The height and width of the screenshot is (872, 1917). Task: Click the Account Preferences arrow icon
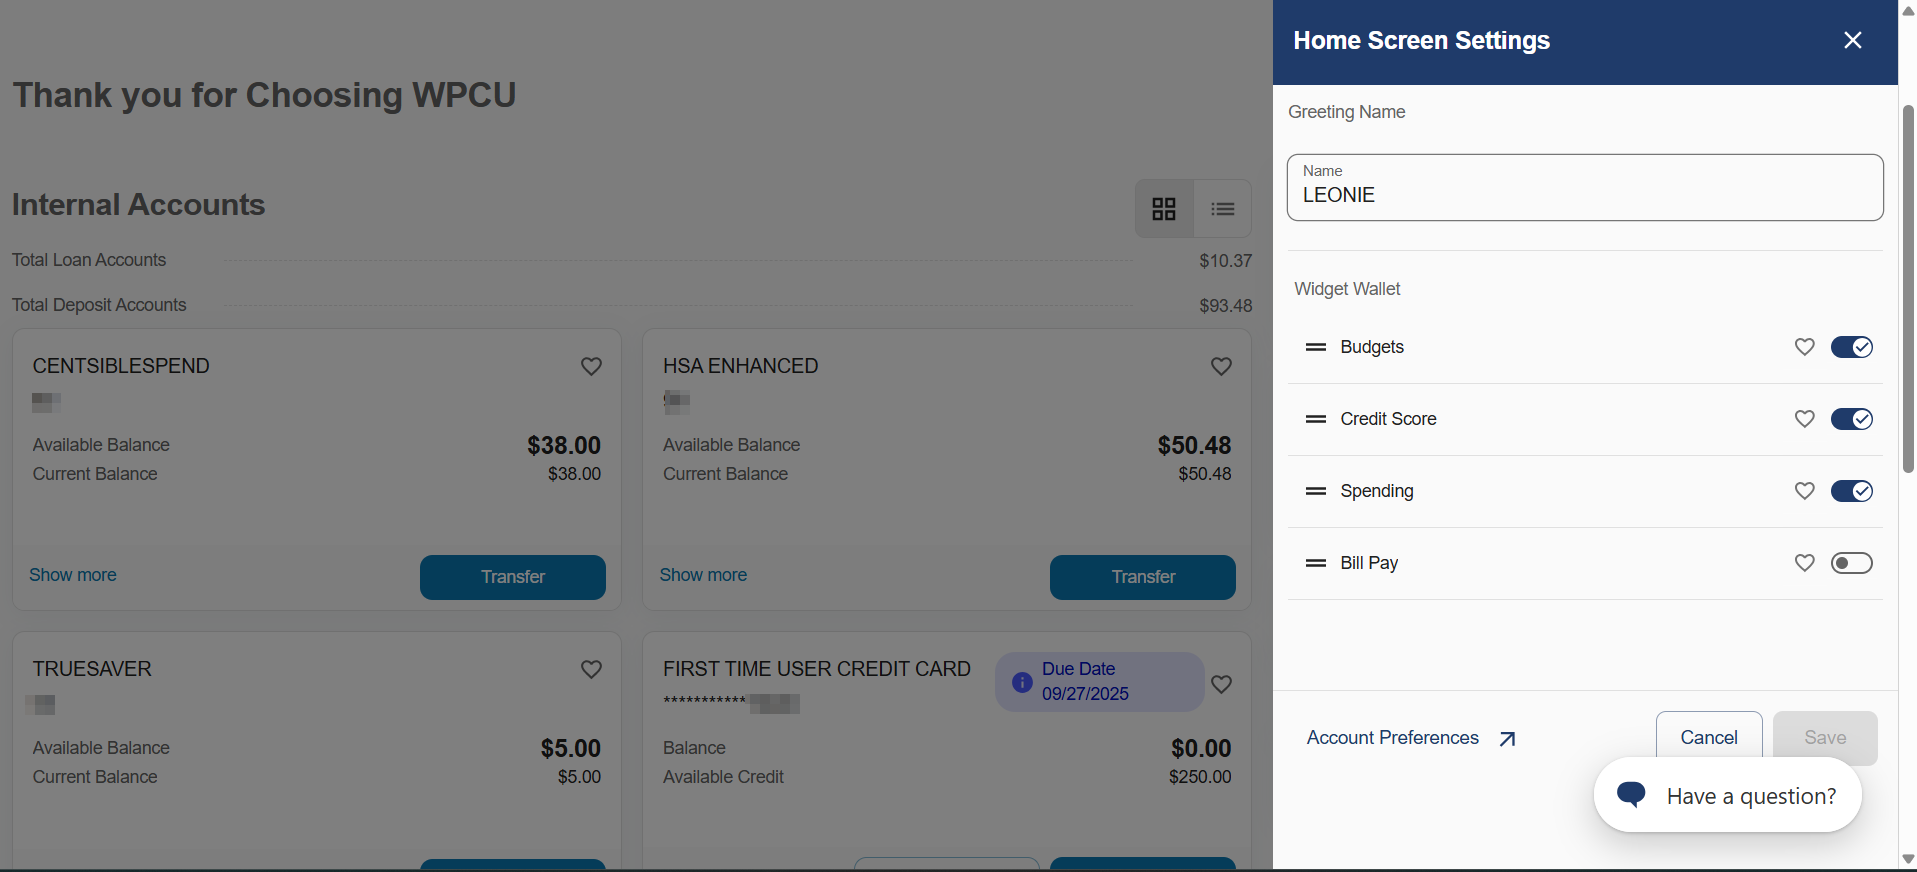tap(1508, 739)
